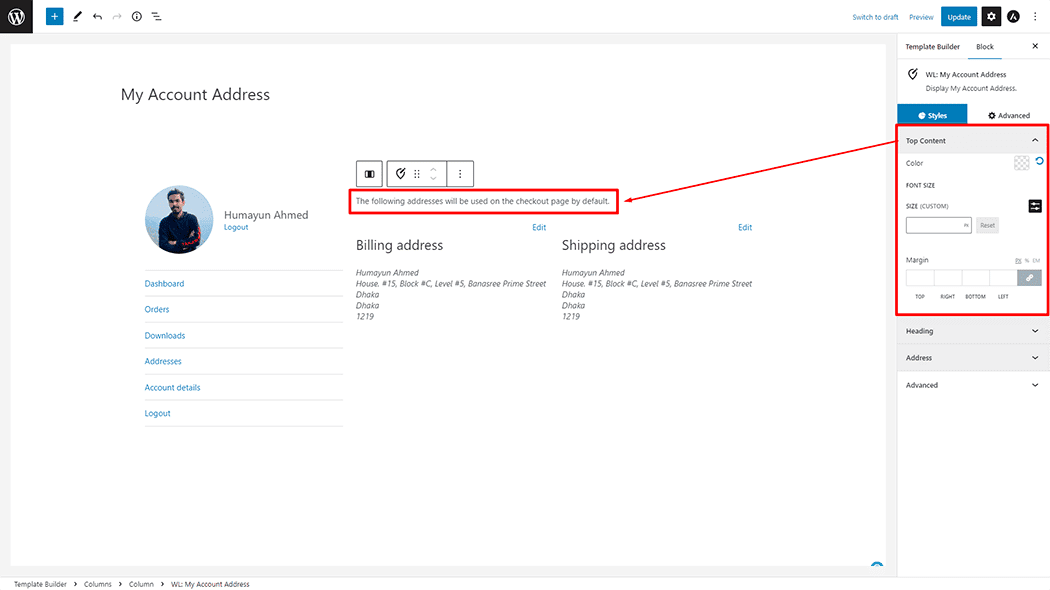Screen dimensions: 1050x590
Task: Open the block inserter plus button
Action: (x=54, y=17)
